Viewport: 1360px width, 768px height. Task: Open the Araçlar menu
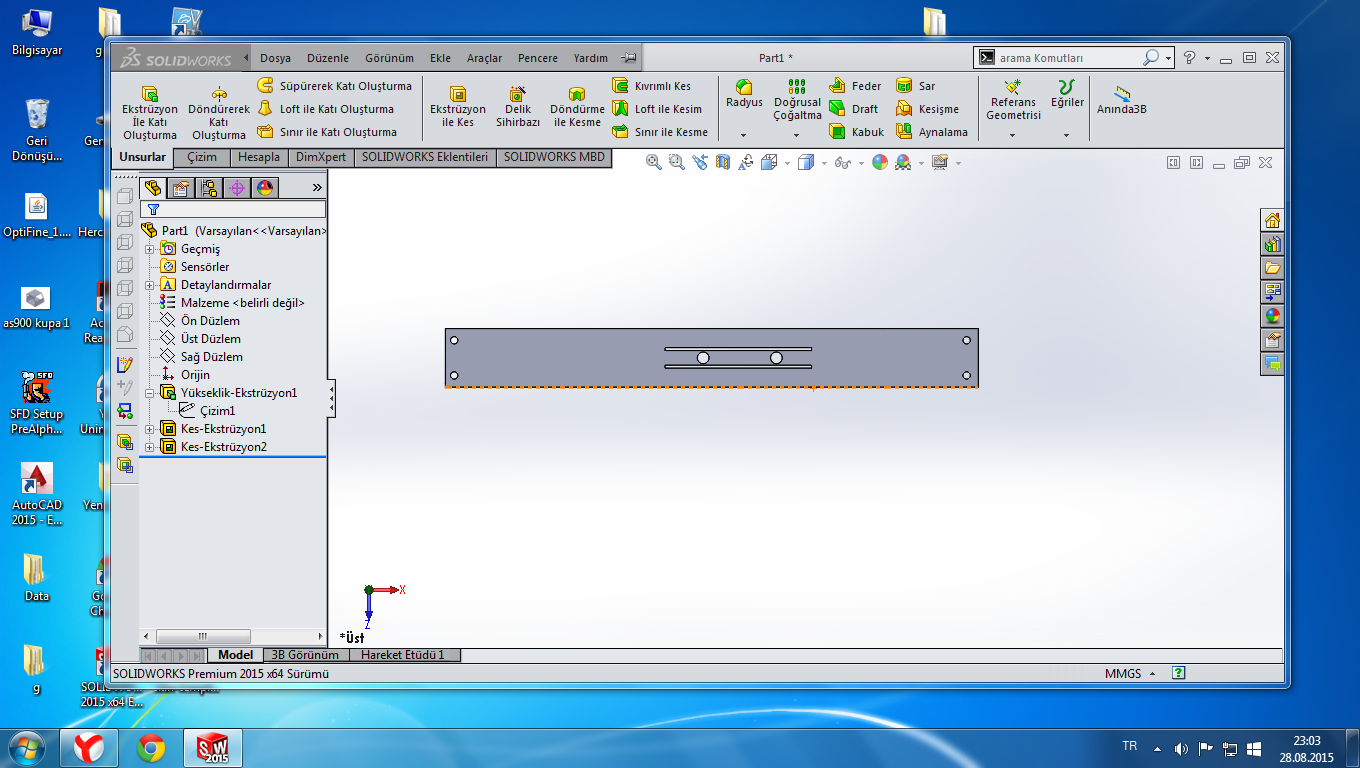pyautogui.click(x=484, y=58)
